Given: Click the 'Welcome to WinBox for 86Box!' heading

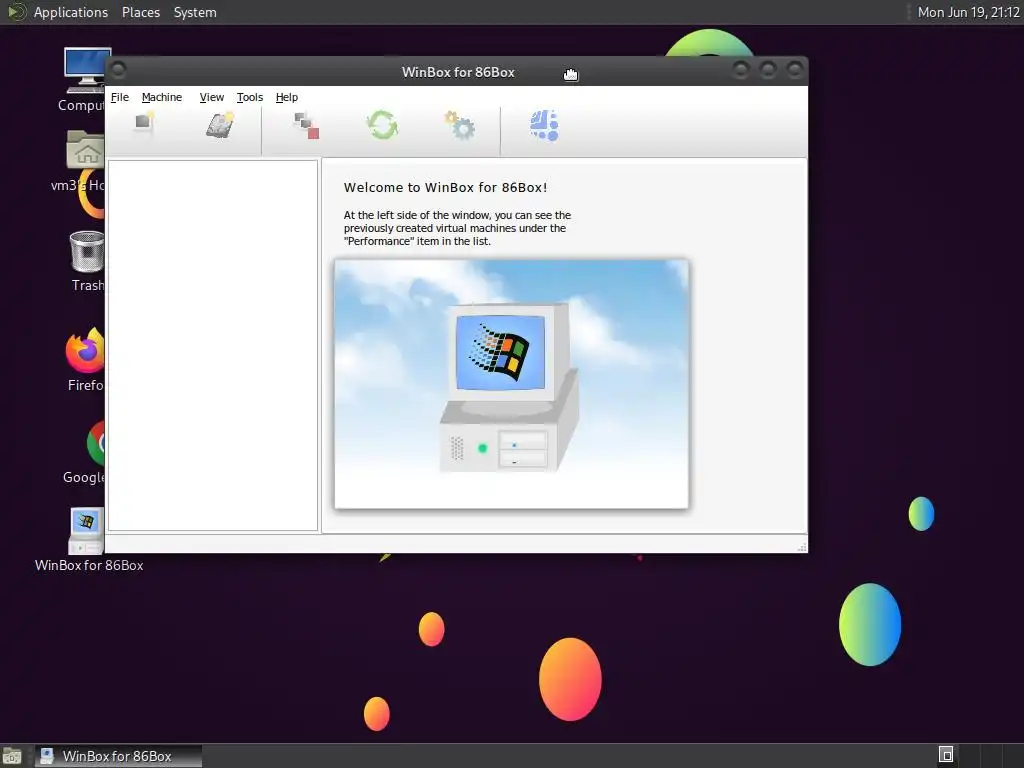Looking at the screenshot, I should coord(445,187).
